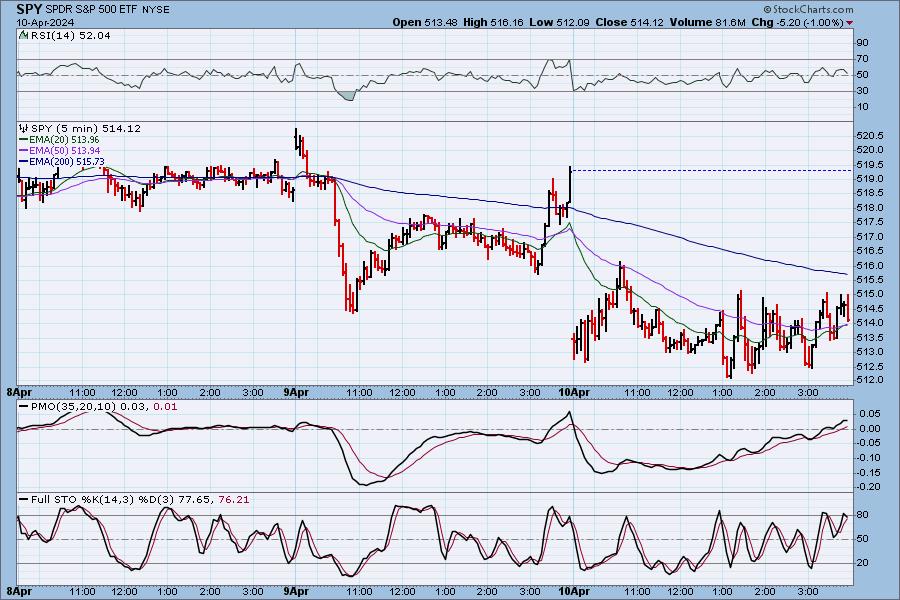Click the 0.00 label on PMO axis
Screen dimensions: 900x600
click(870, 429)
